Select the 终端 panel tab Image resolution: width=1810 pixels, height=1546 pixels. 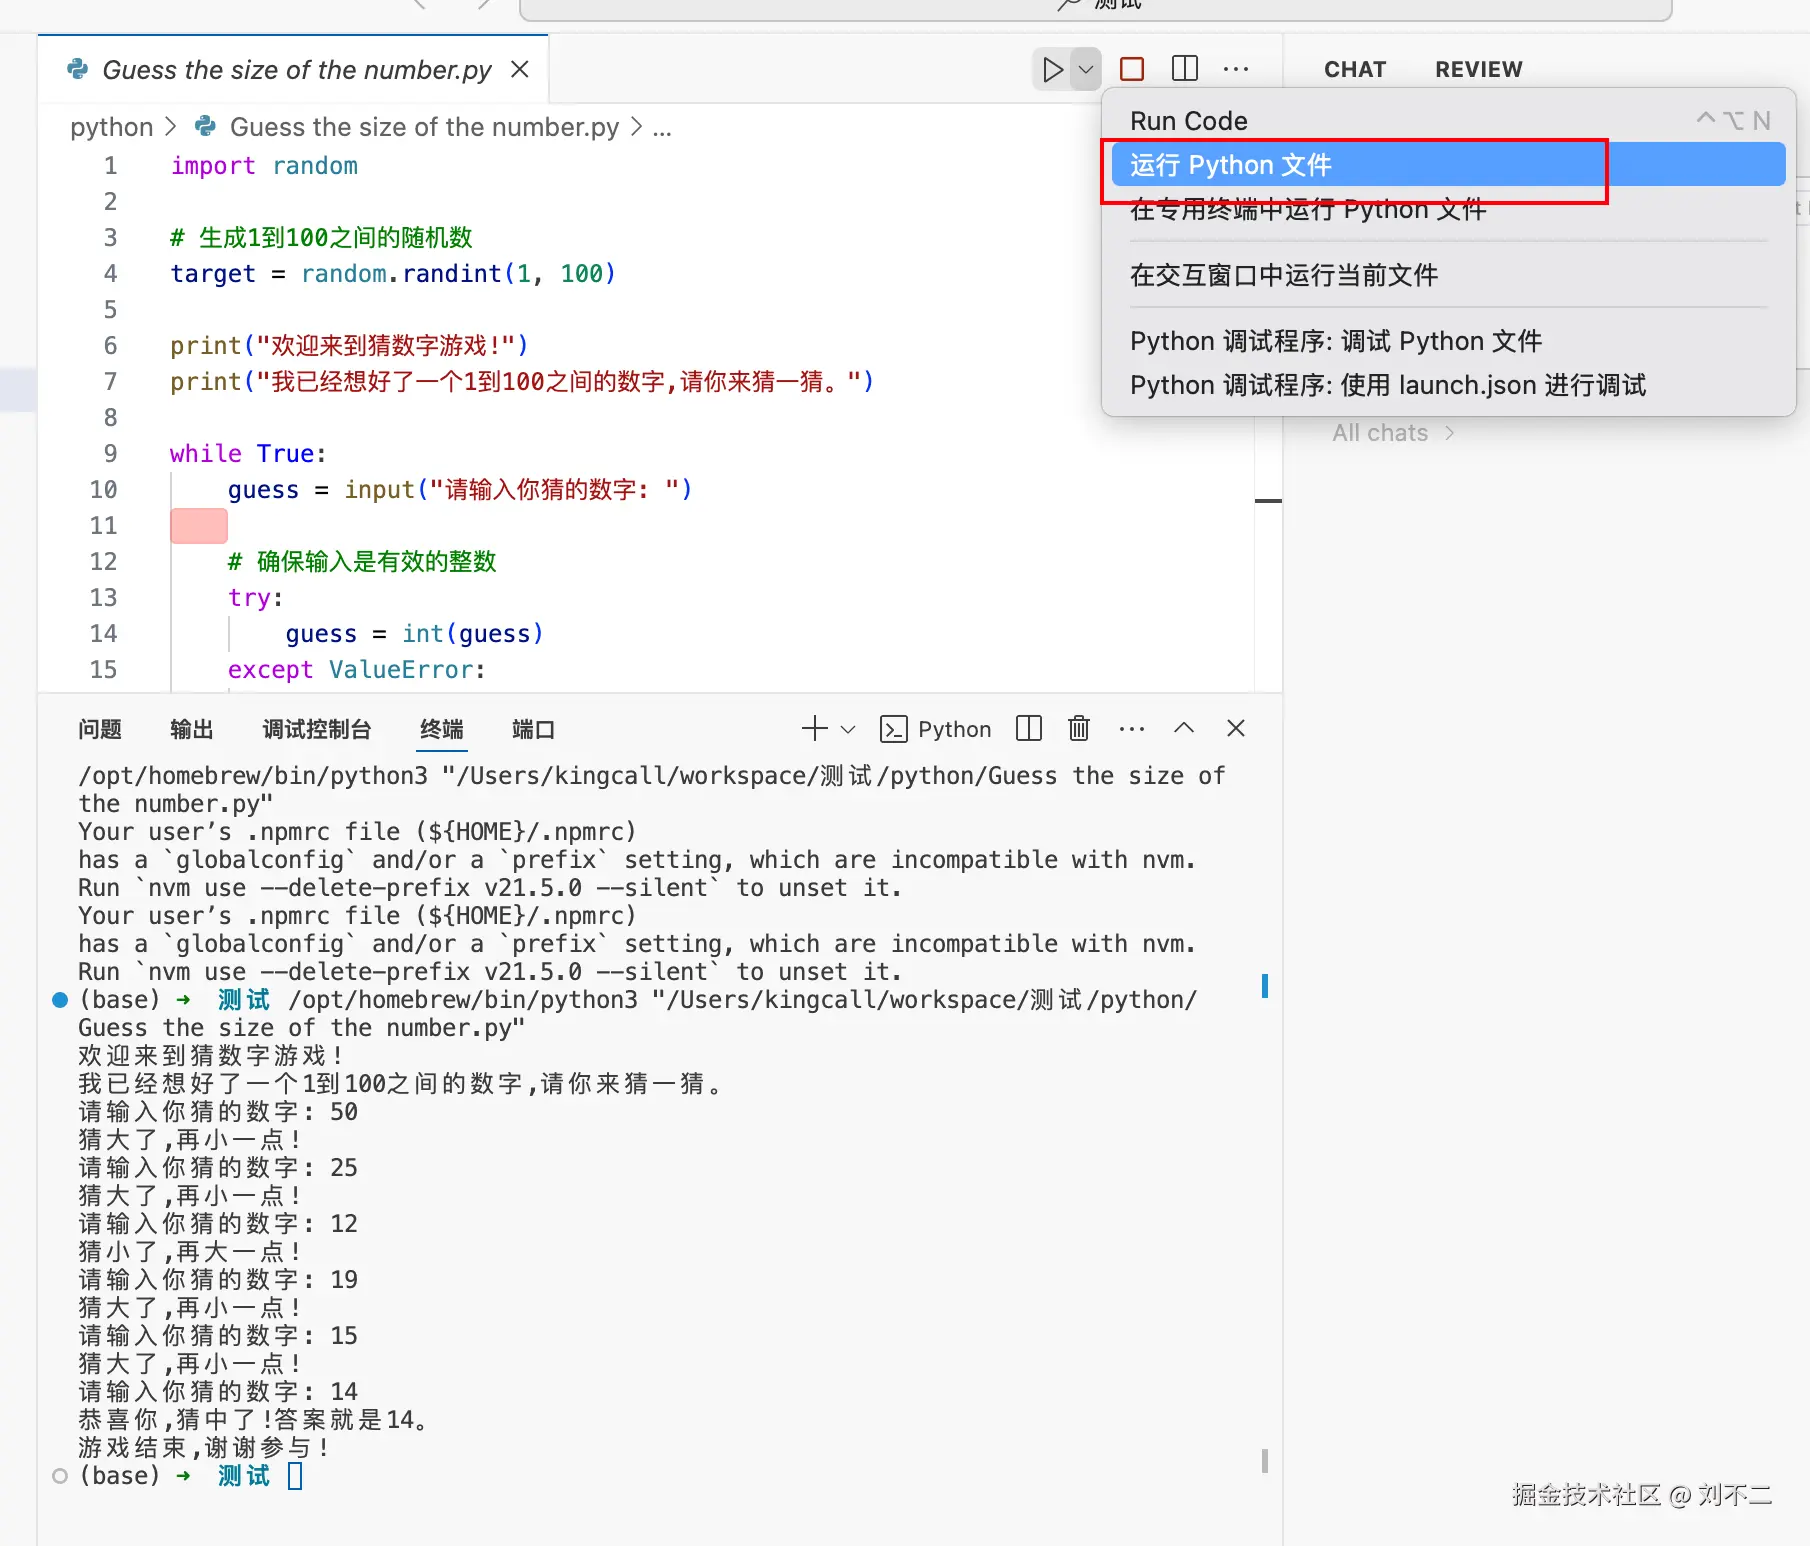[x=441, y=729]
